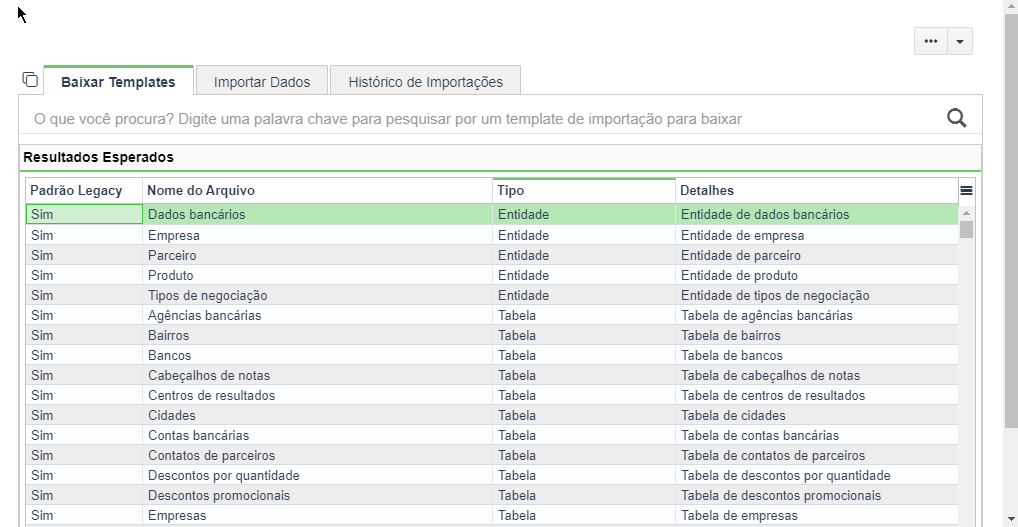This screenshot has height=527, width=1018.
Task: Click Entidade de tipos de negociação cell
Action: (817, 295)
